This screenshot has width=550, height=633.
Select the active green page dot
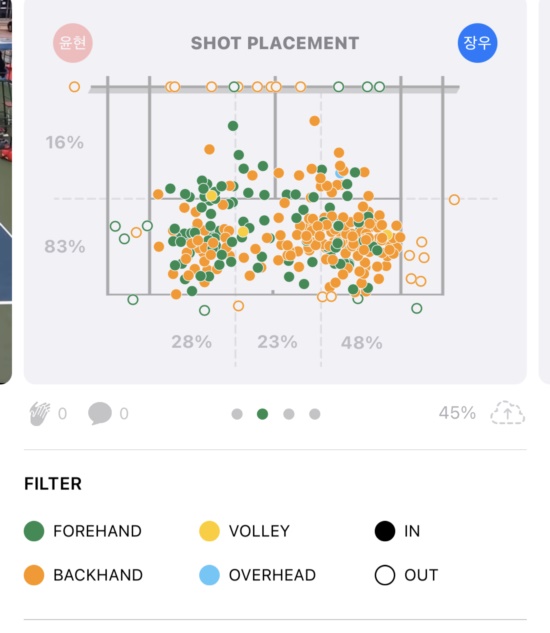point(262,414)
